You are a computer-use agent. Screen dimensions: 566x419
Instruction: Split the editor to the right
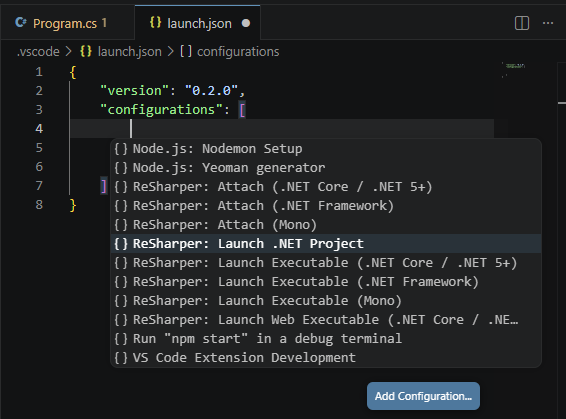tap(522, 23)
